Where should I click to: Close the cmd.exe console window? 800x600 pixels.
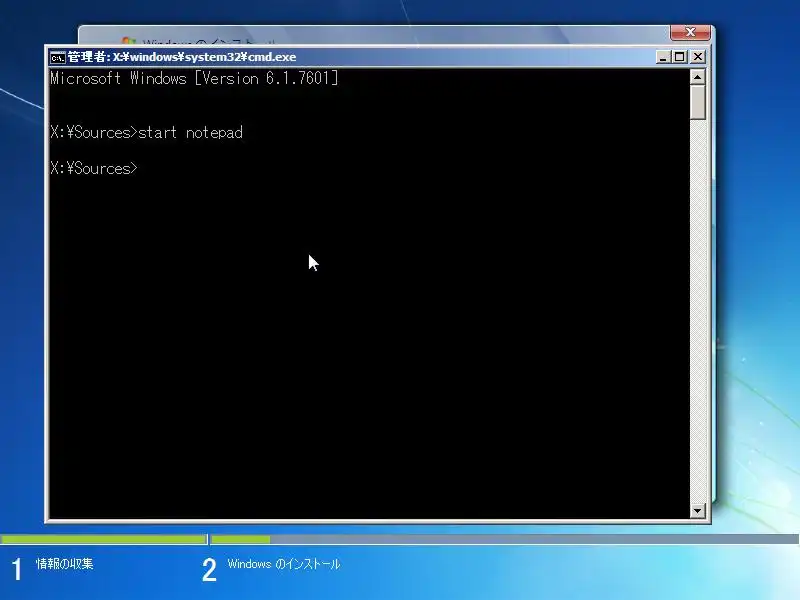coord(697,57)
